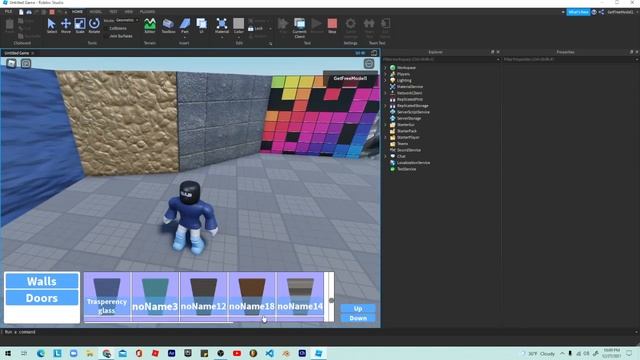Screen dimensions: 640x360
Task: Expand the Chat tree node
Action: (386, 156)
